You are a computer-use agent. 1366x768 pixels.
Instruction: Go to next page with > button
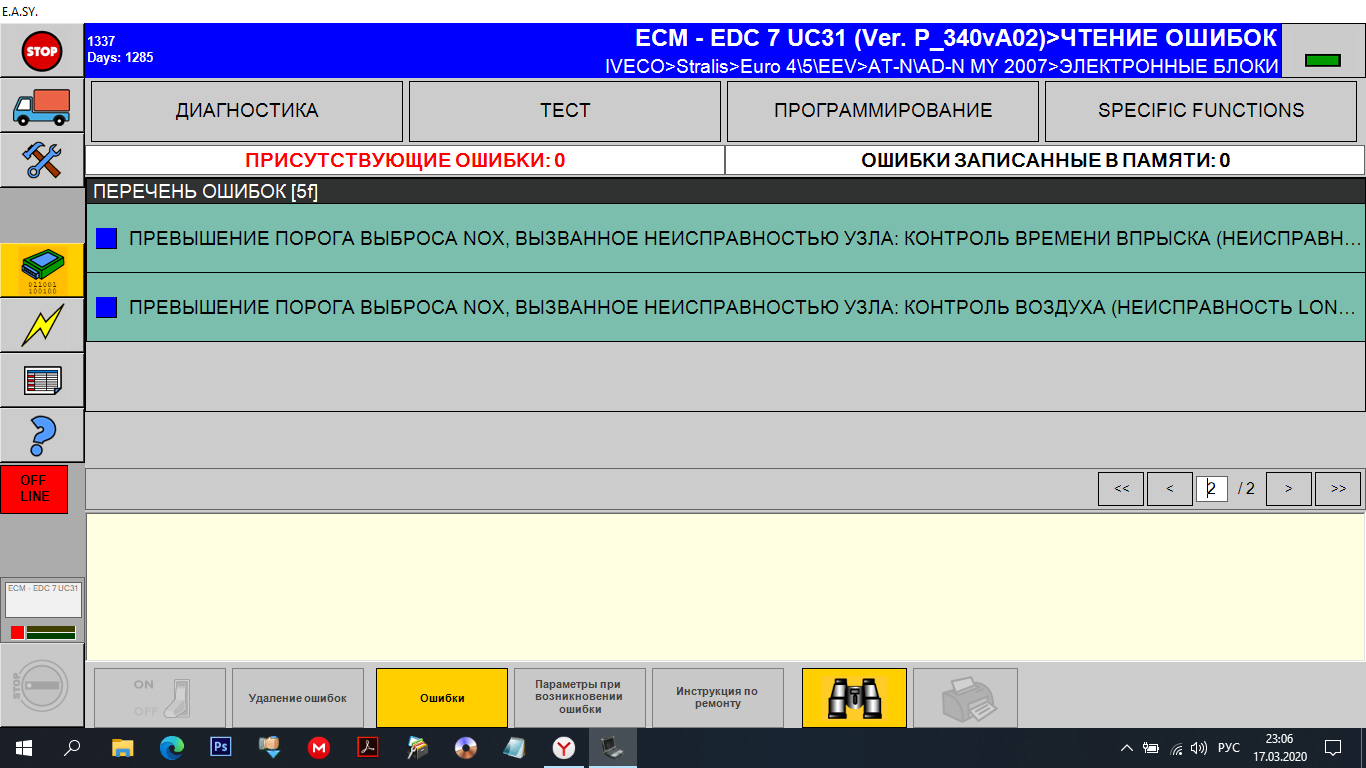1288,489
